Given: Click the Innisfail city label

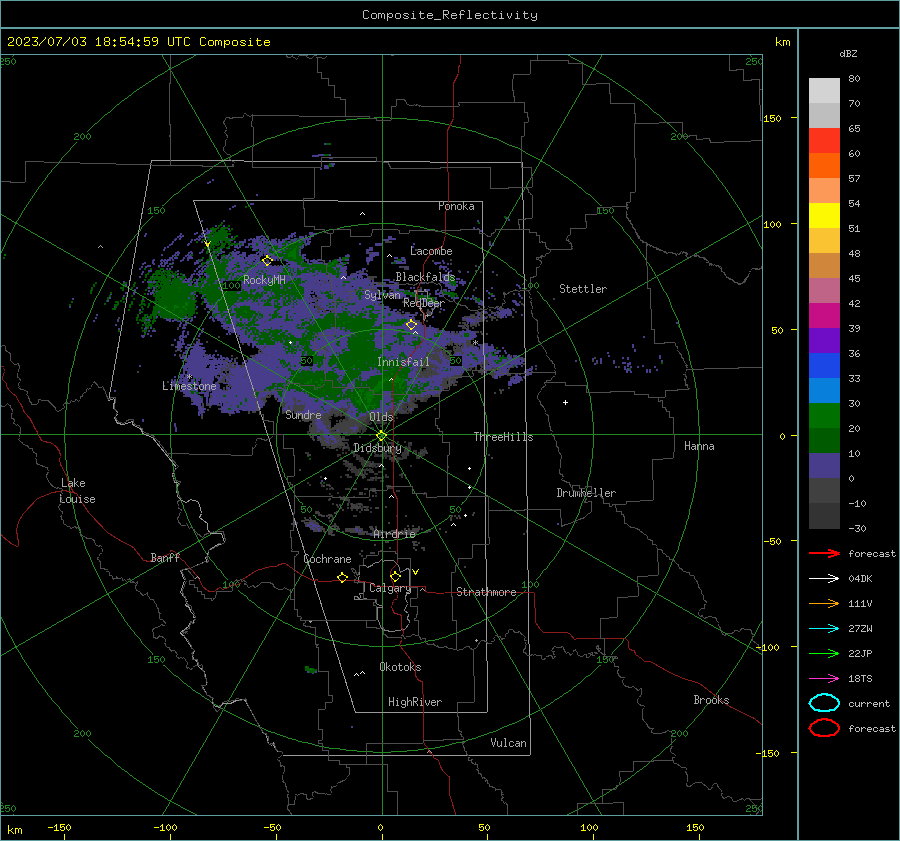Looking at the screenshot, I should click(x=403, y=362).
